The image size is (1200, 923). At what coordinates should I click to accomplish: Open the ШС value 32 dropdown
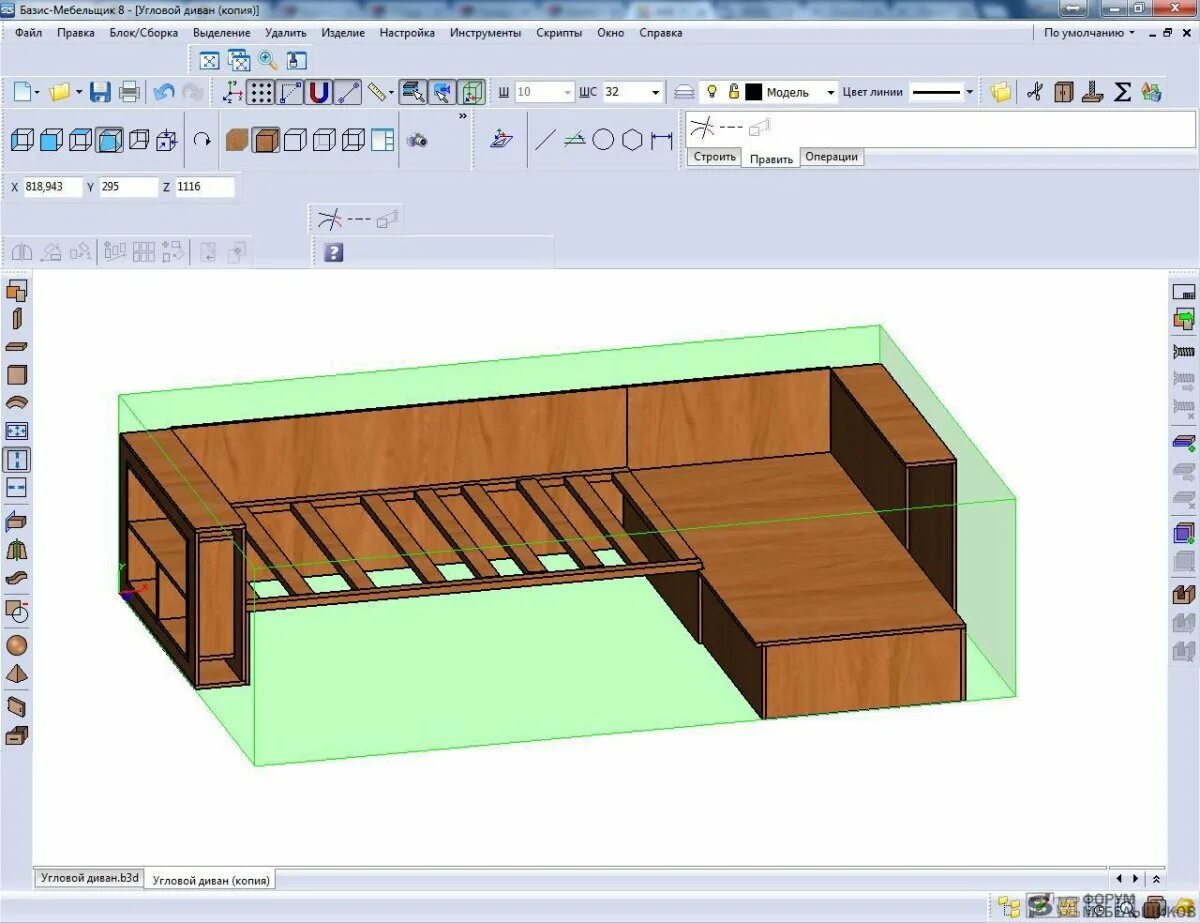point(656,92)
